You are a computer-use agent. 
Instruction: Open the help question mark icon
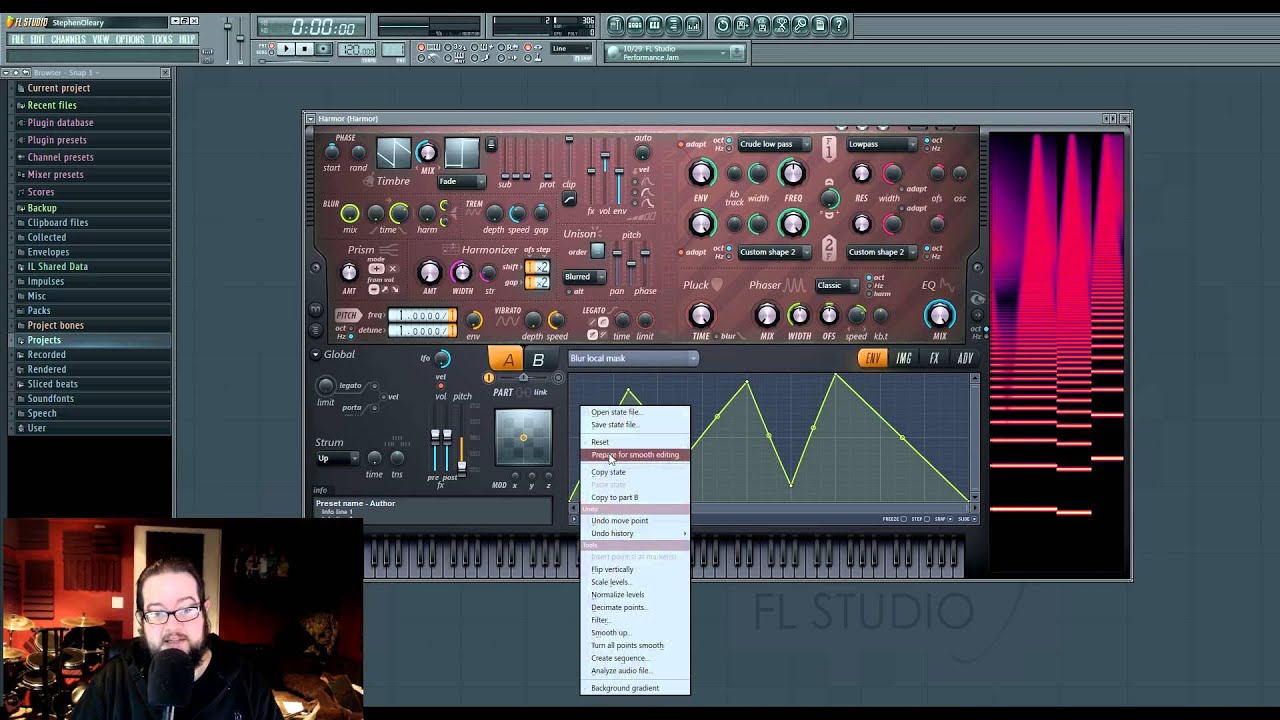[840, 25]
